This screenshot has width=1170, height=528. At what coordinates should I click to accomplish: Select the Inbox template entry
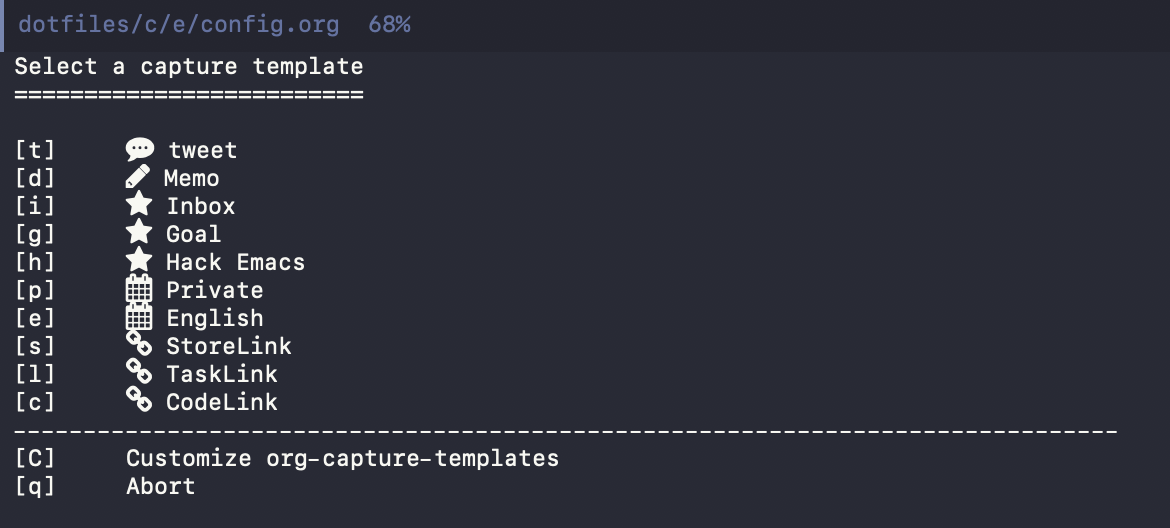[x=201, y=207]
